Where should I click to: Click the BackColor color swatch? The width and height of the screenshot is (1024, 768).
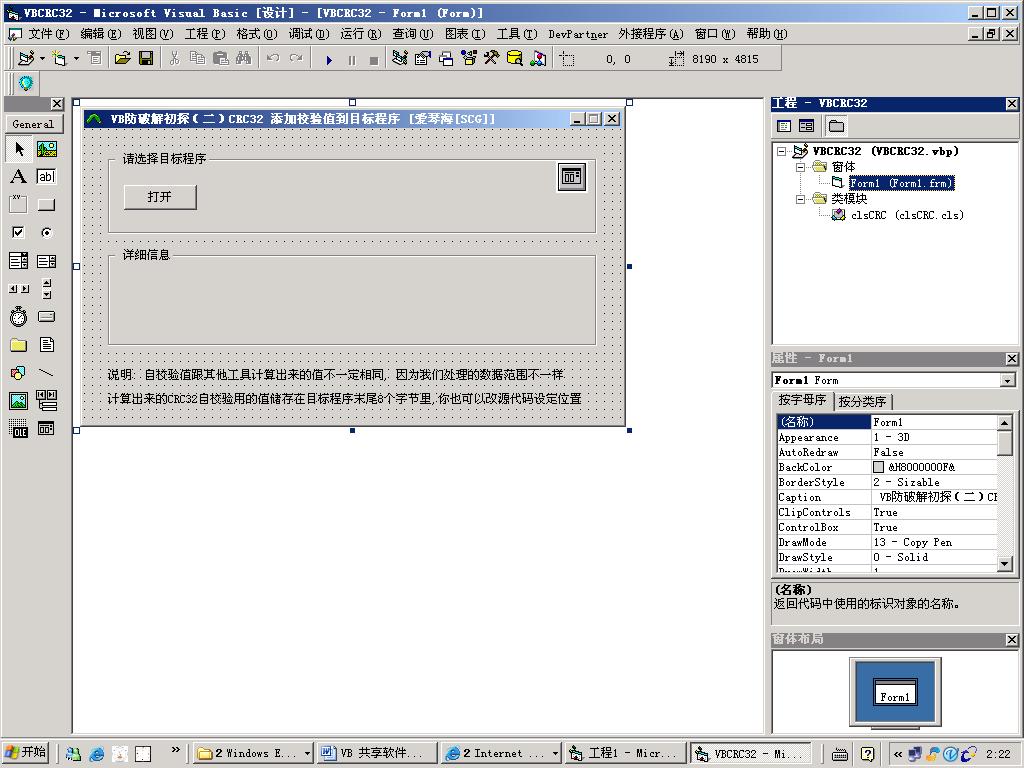tap(878, 467)
